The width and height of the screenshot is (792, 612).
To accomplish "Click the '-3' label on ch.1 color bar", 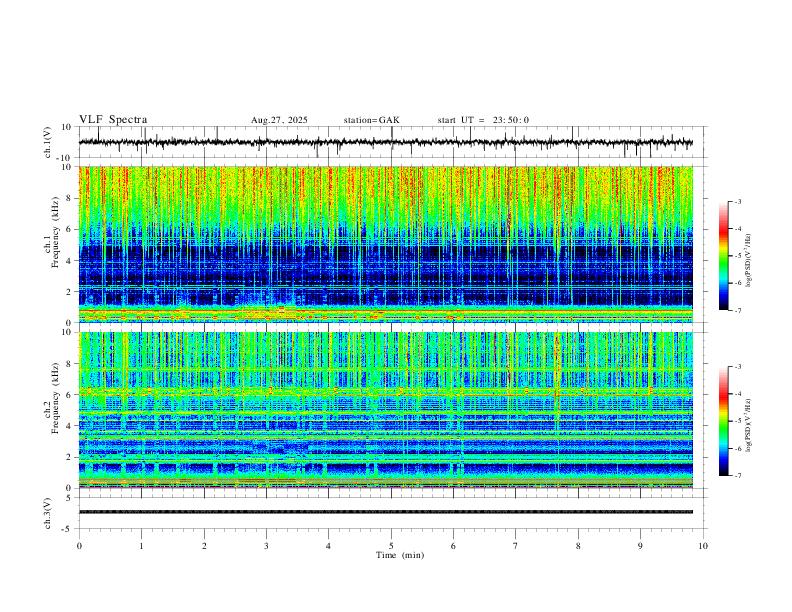I will point(737,202).
